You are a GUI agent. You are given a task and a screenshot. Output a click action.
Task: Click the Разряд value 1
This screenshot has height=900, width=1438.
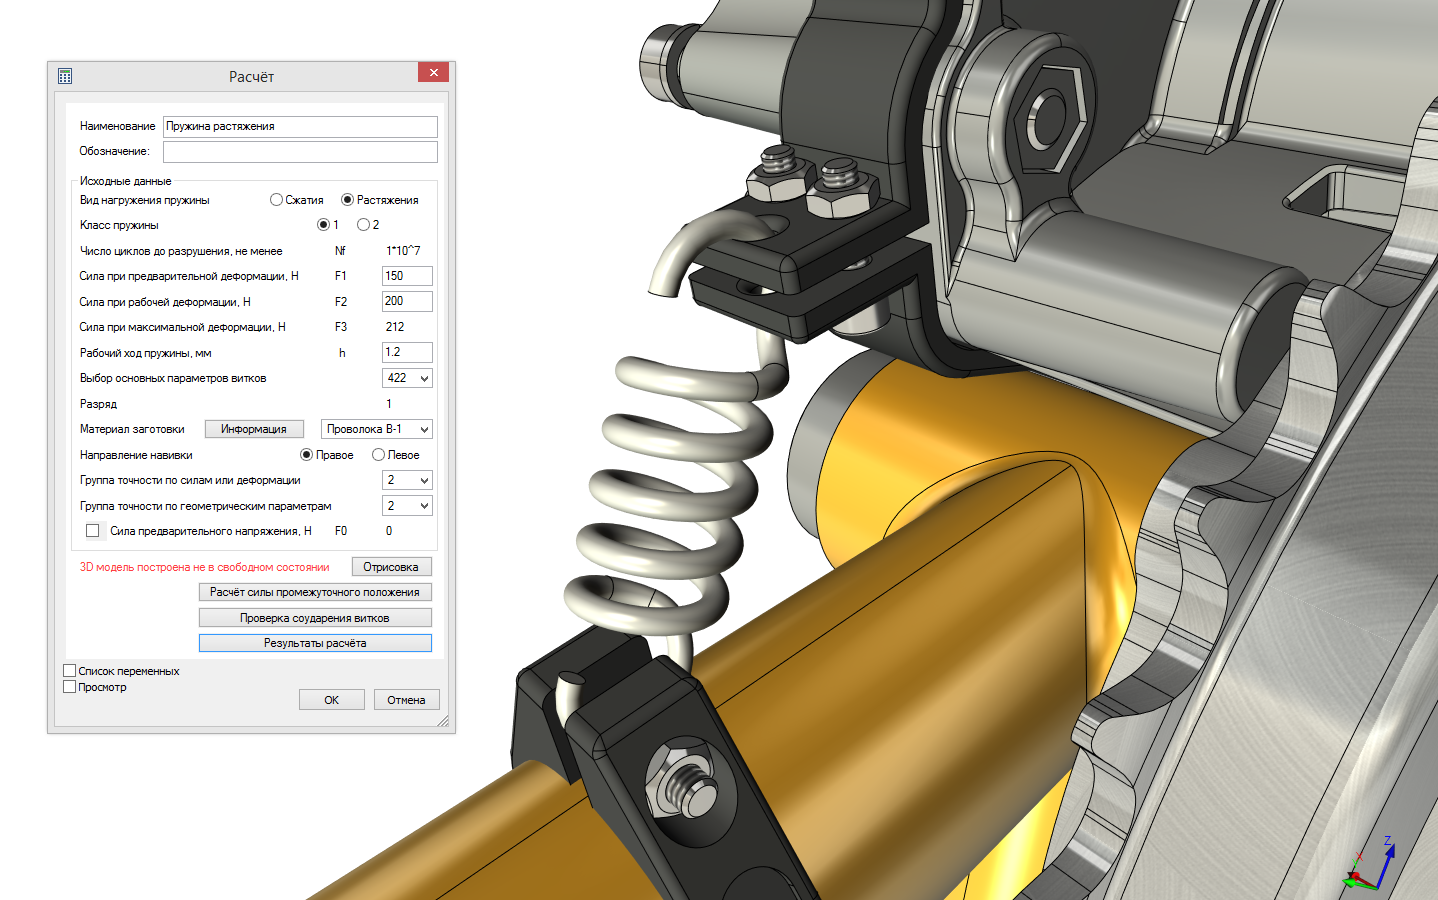point(389,404)
